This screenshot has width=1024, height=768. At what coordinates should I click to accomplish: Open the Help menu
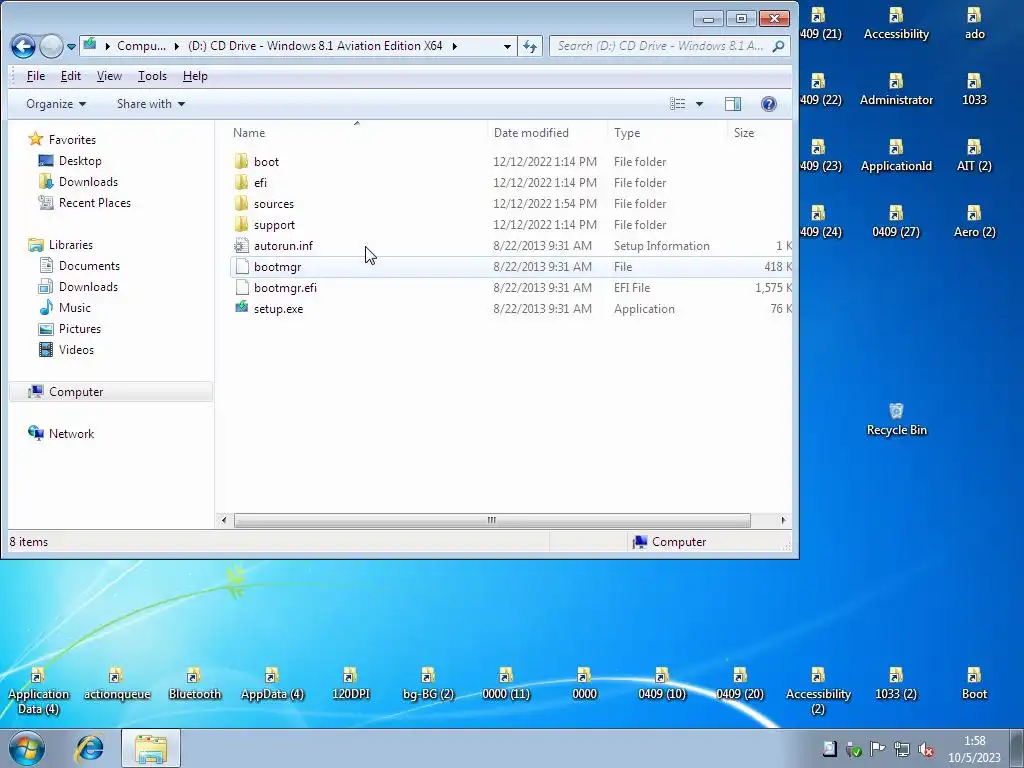click(x=195, y=76)
